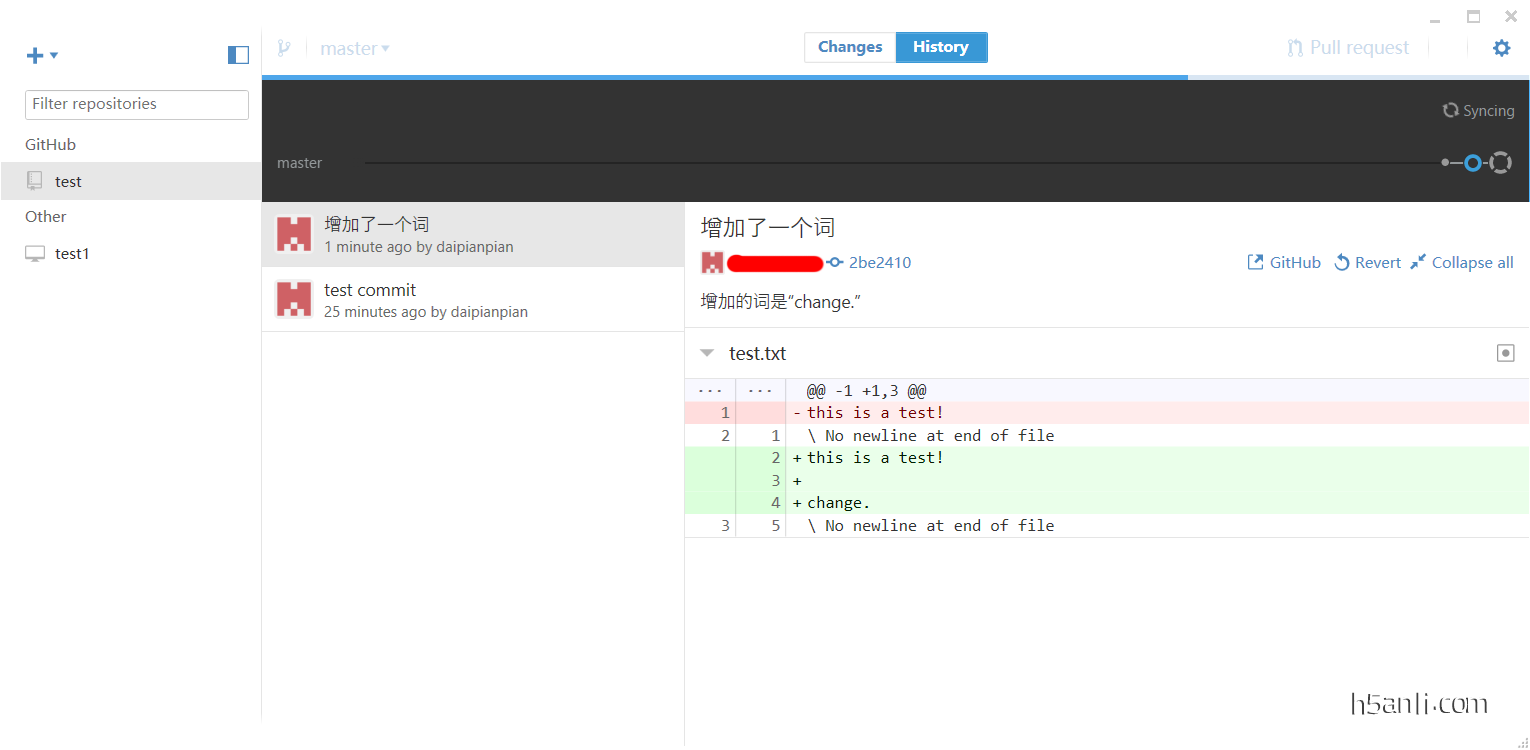Click the book icon beside test repository
The image size is (1530, 750).
coord(35,181)
